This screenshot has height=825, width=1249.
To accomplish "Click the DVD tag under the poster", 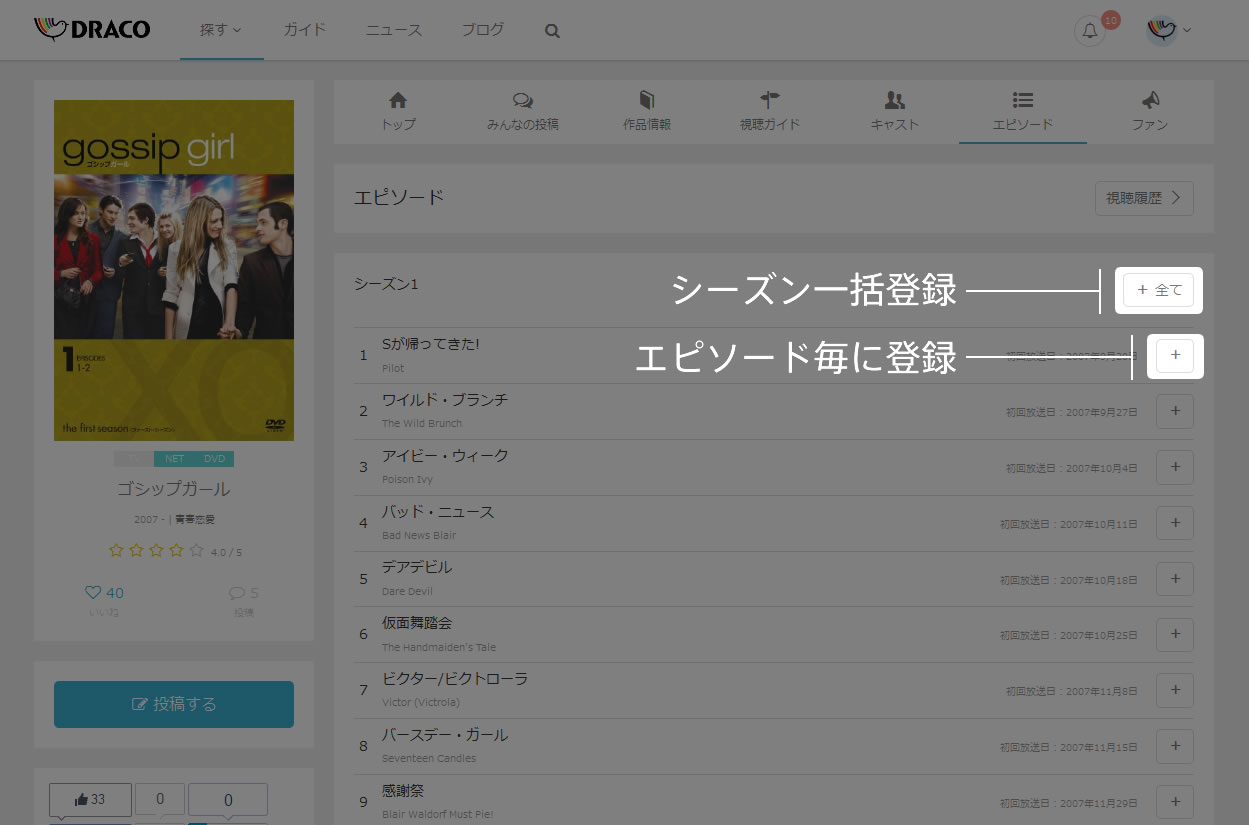I will tap(214, 459).
